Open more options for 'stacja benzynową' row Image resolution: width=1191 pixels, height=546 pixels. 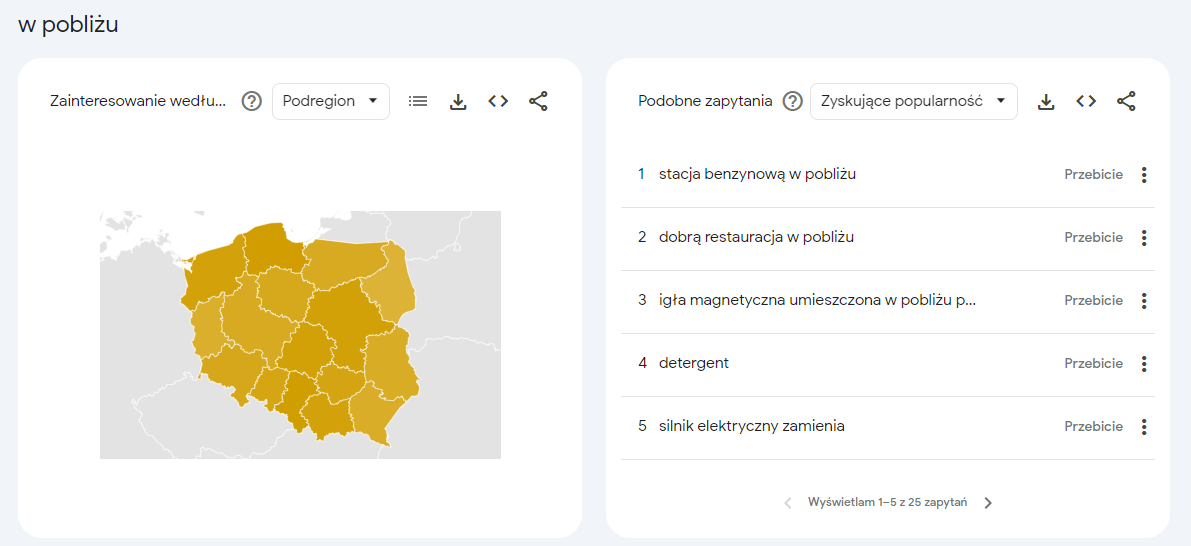pyautogui.click(x=1144, y=175)
